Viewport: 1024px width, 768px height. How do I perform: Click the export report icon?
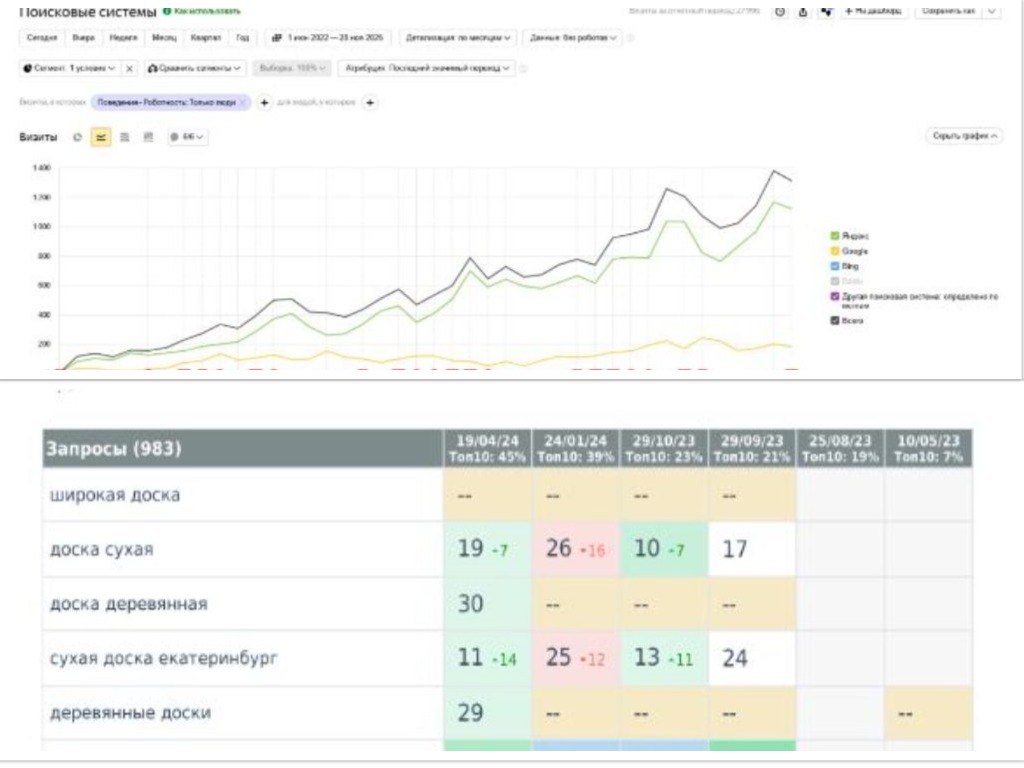pyautogui.click(x=802, y=11)
